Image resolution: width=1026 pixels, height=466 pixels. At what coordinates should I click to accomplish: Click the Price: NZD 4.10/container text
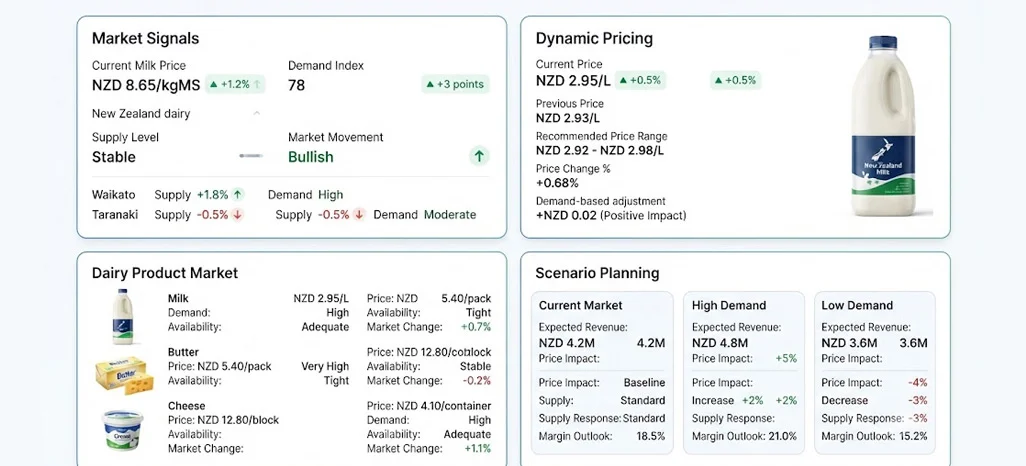[429, 406]
